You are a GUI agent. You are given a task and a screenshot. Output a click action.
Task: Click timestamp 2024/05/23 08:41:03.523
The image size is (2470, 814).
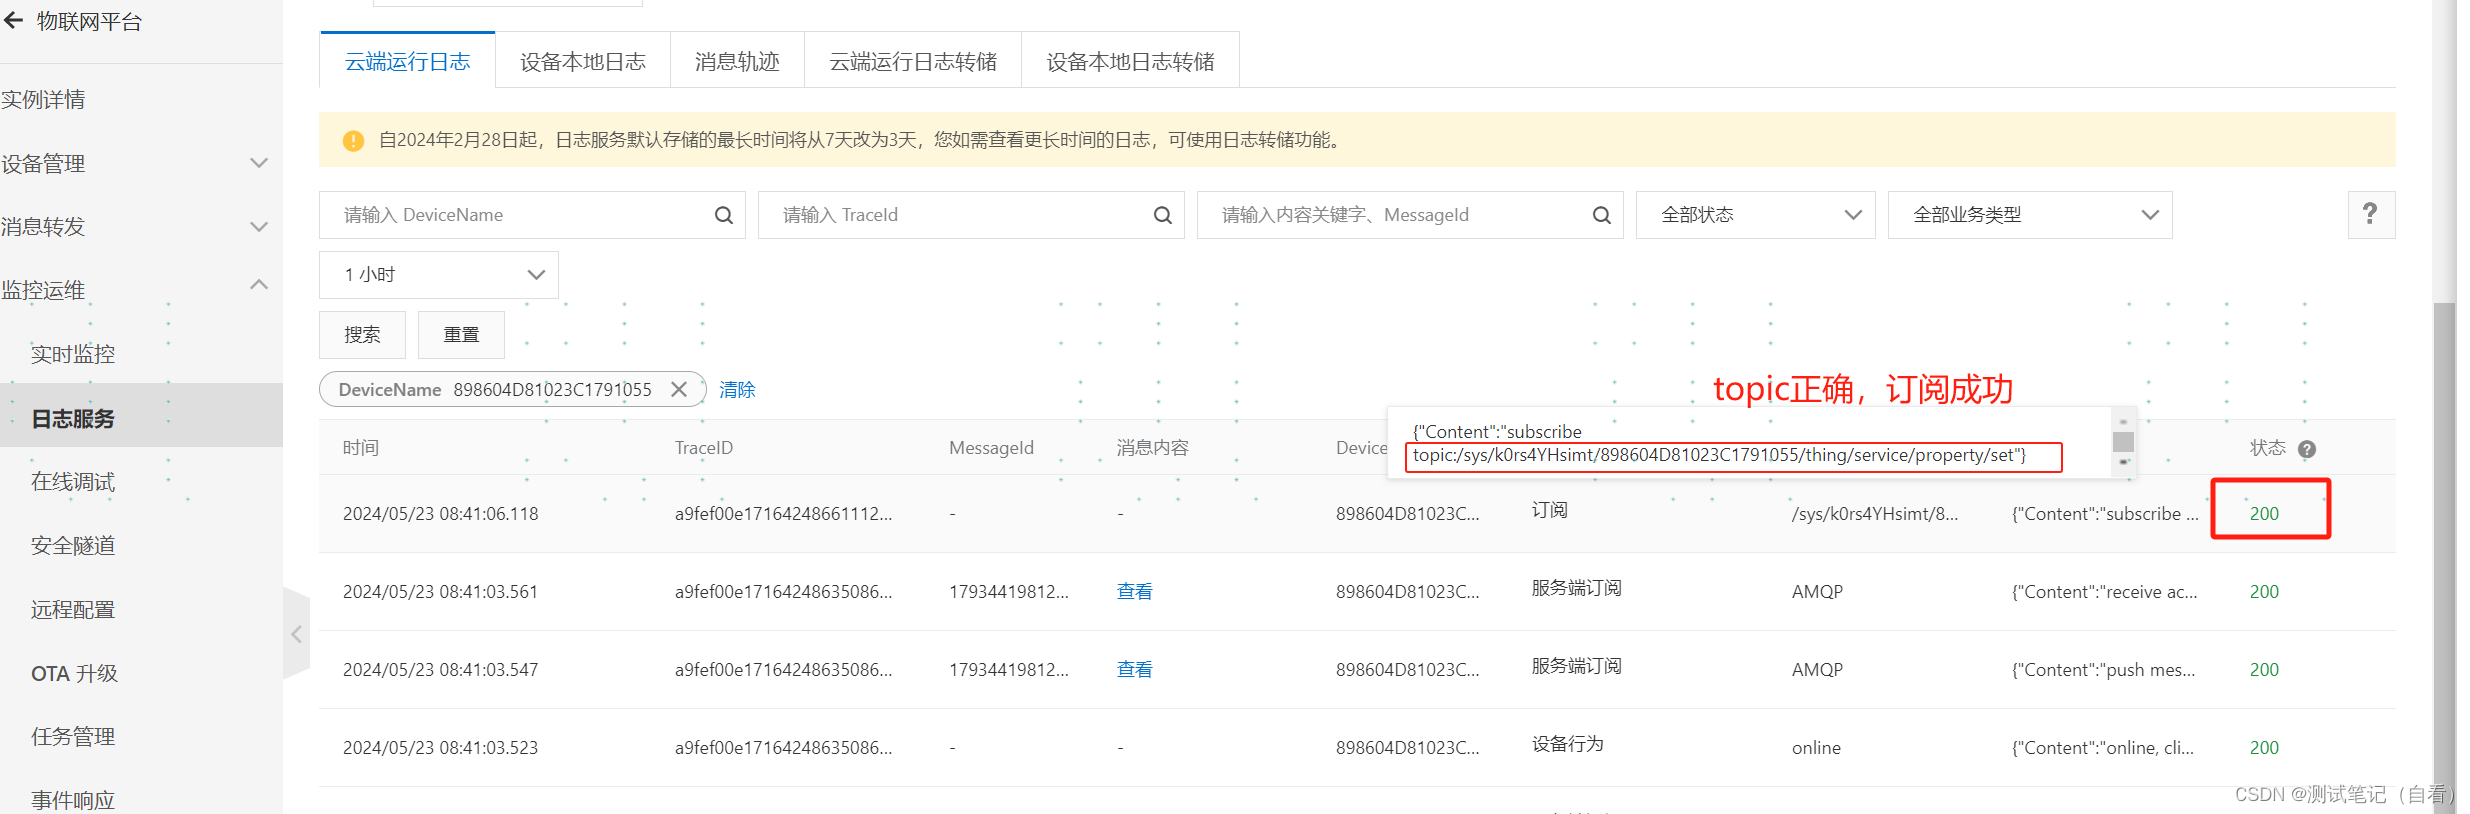coord(440,747)
